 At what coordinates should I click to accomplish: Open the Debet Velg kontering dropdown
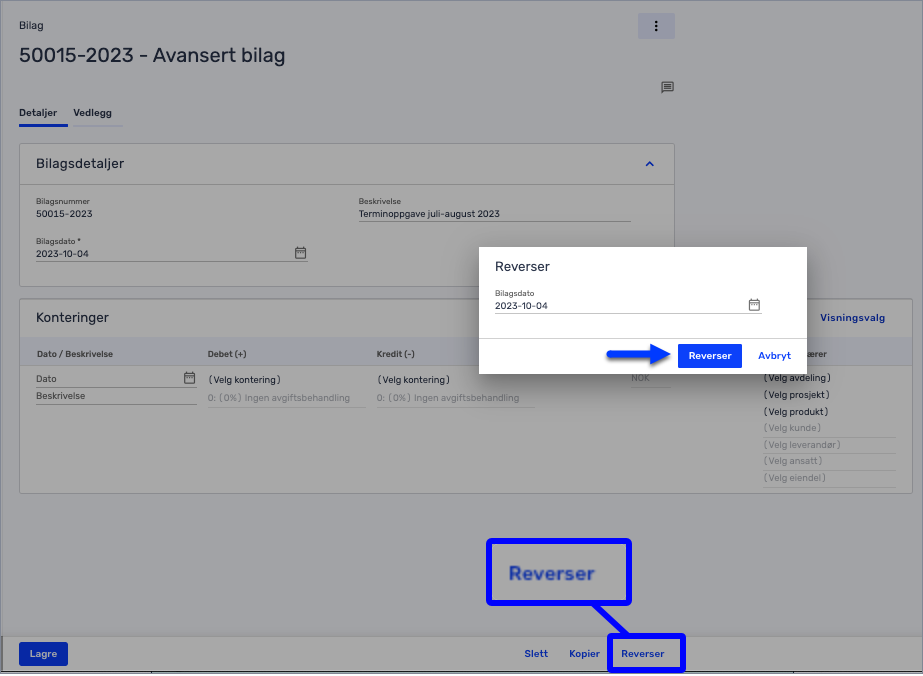(244, 380)
